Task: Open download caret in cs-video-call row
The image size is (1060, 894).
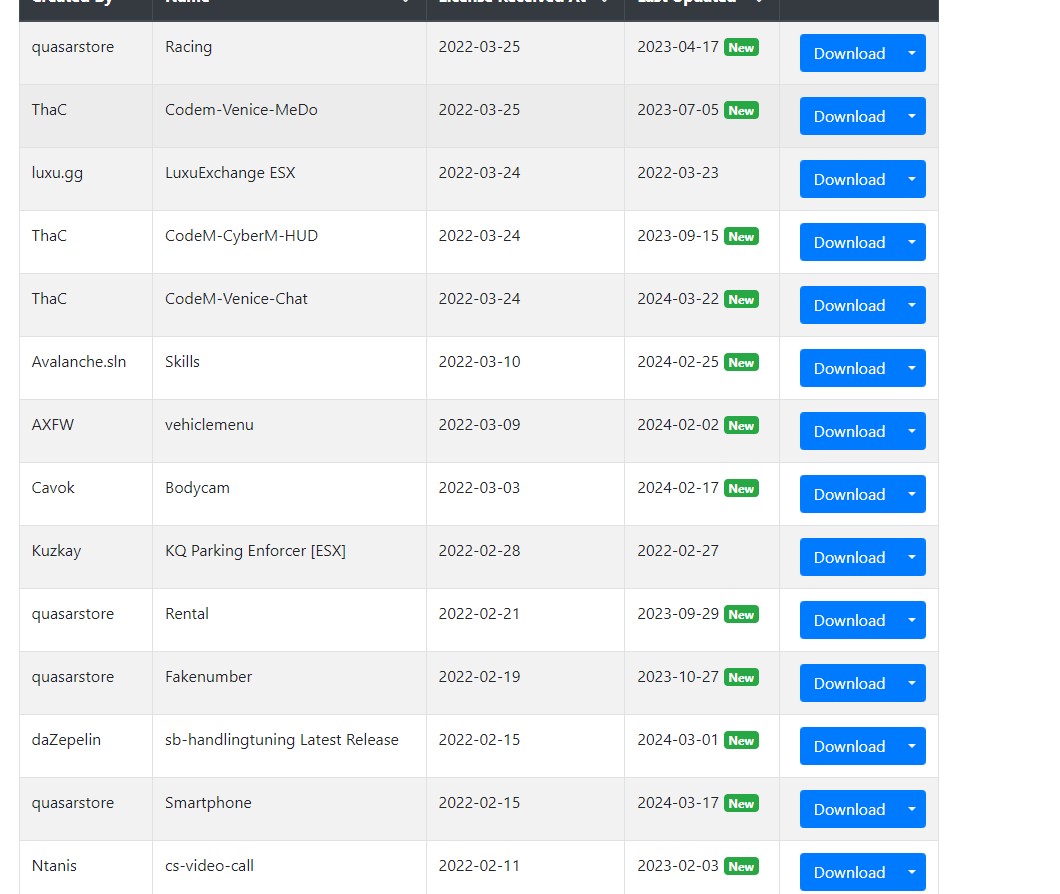Action: (x=912, y=872)
